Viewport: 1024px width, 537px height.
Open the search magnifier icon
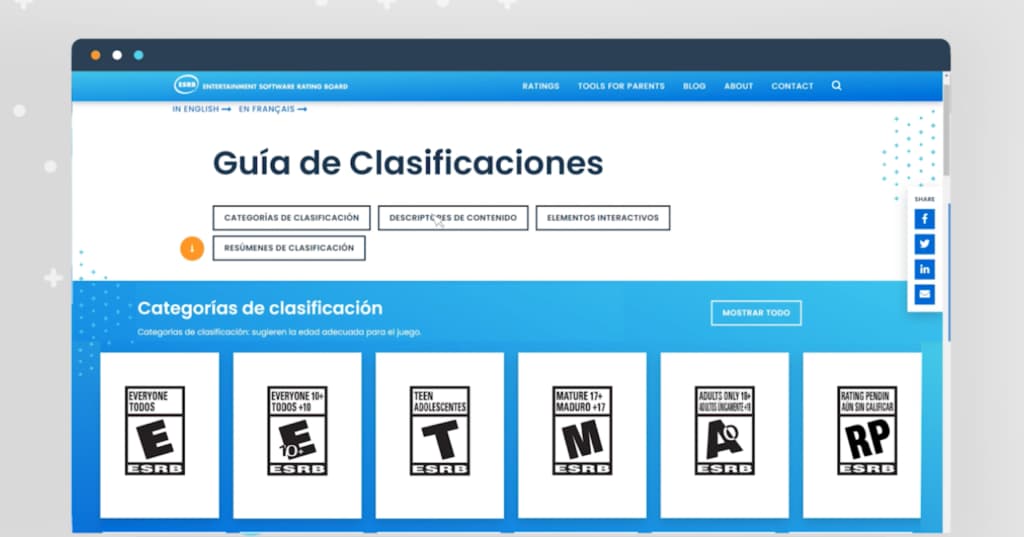[x=837, y=86]
